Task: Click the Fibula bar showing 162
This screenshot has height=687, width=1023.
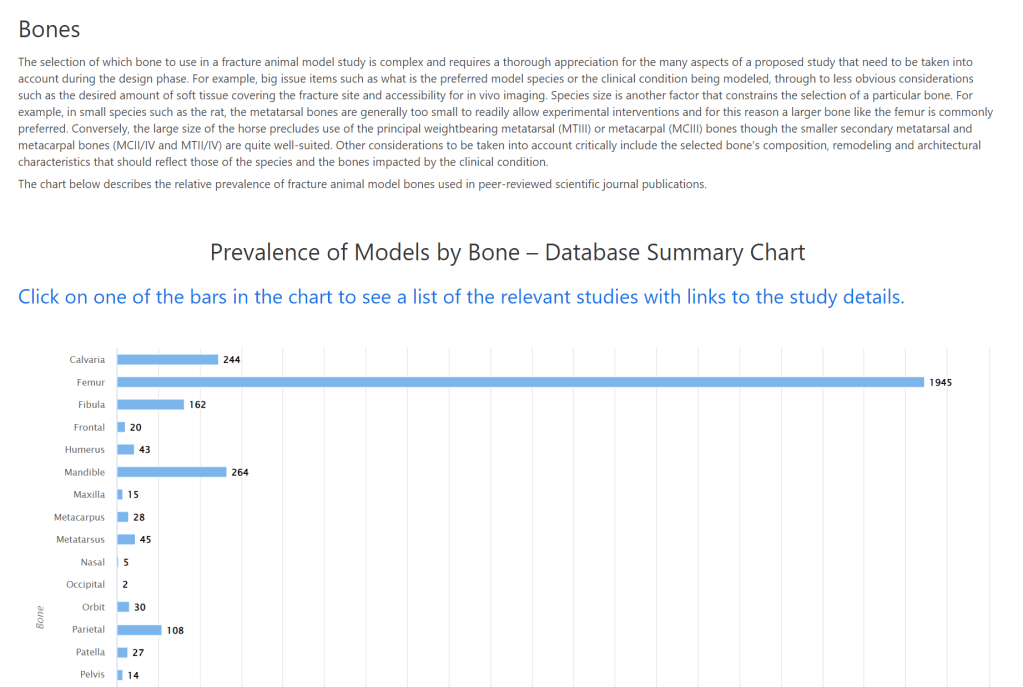Action: coord(150,405)
